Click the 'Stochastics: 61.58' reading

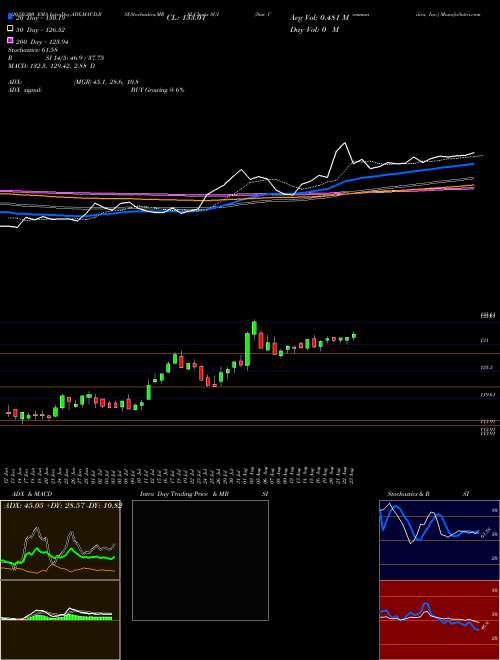pos(33,50)
